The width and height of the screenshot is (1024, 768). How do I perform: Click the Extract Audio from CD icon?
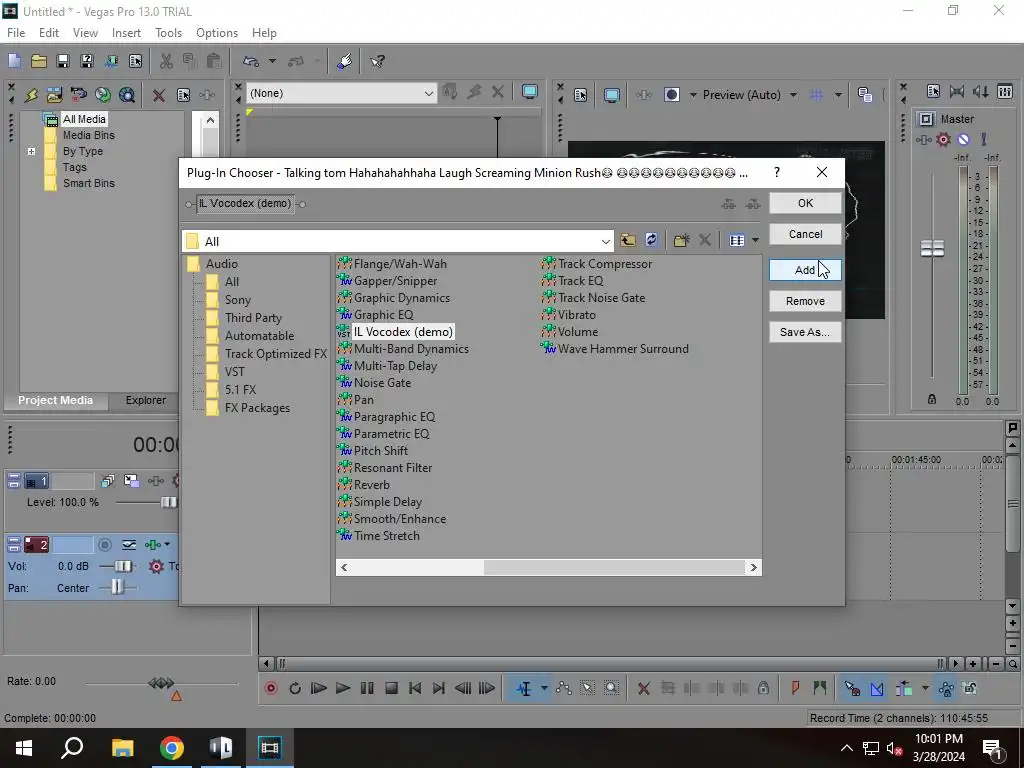click(103, 95)
